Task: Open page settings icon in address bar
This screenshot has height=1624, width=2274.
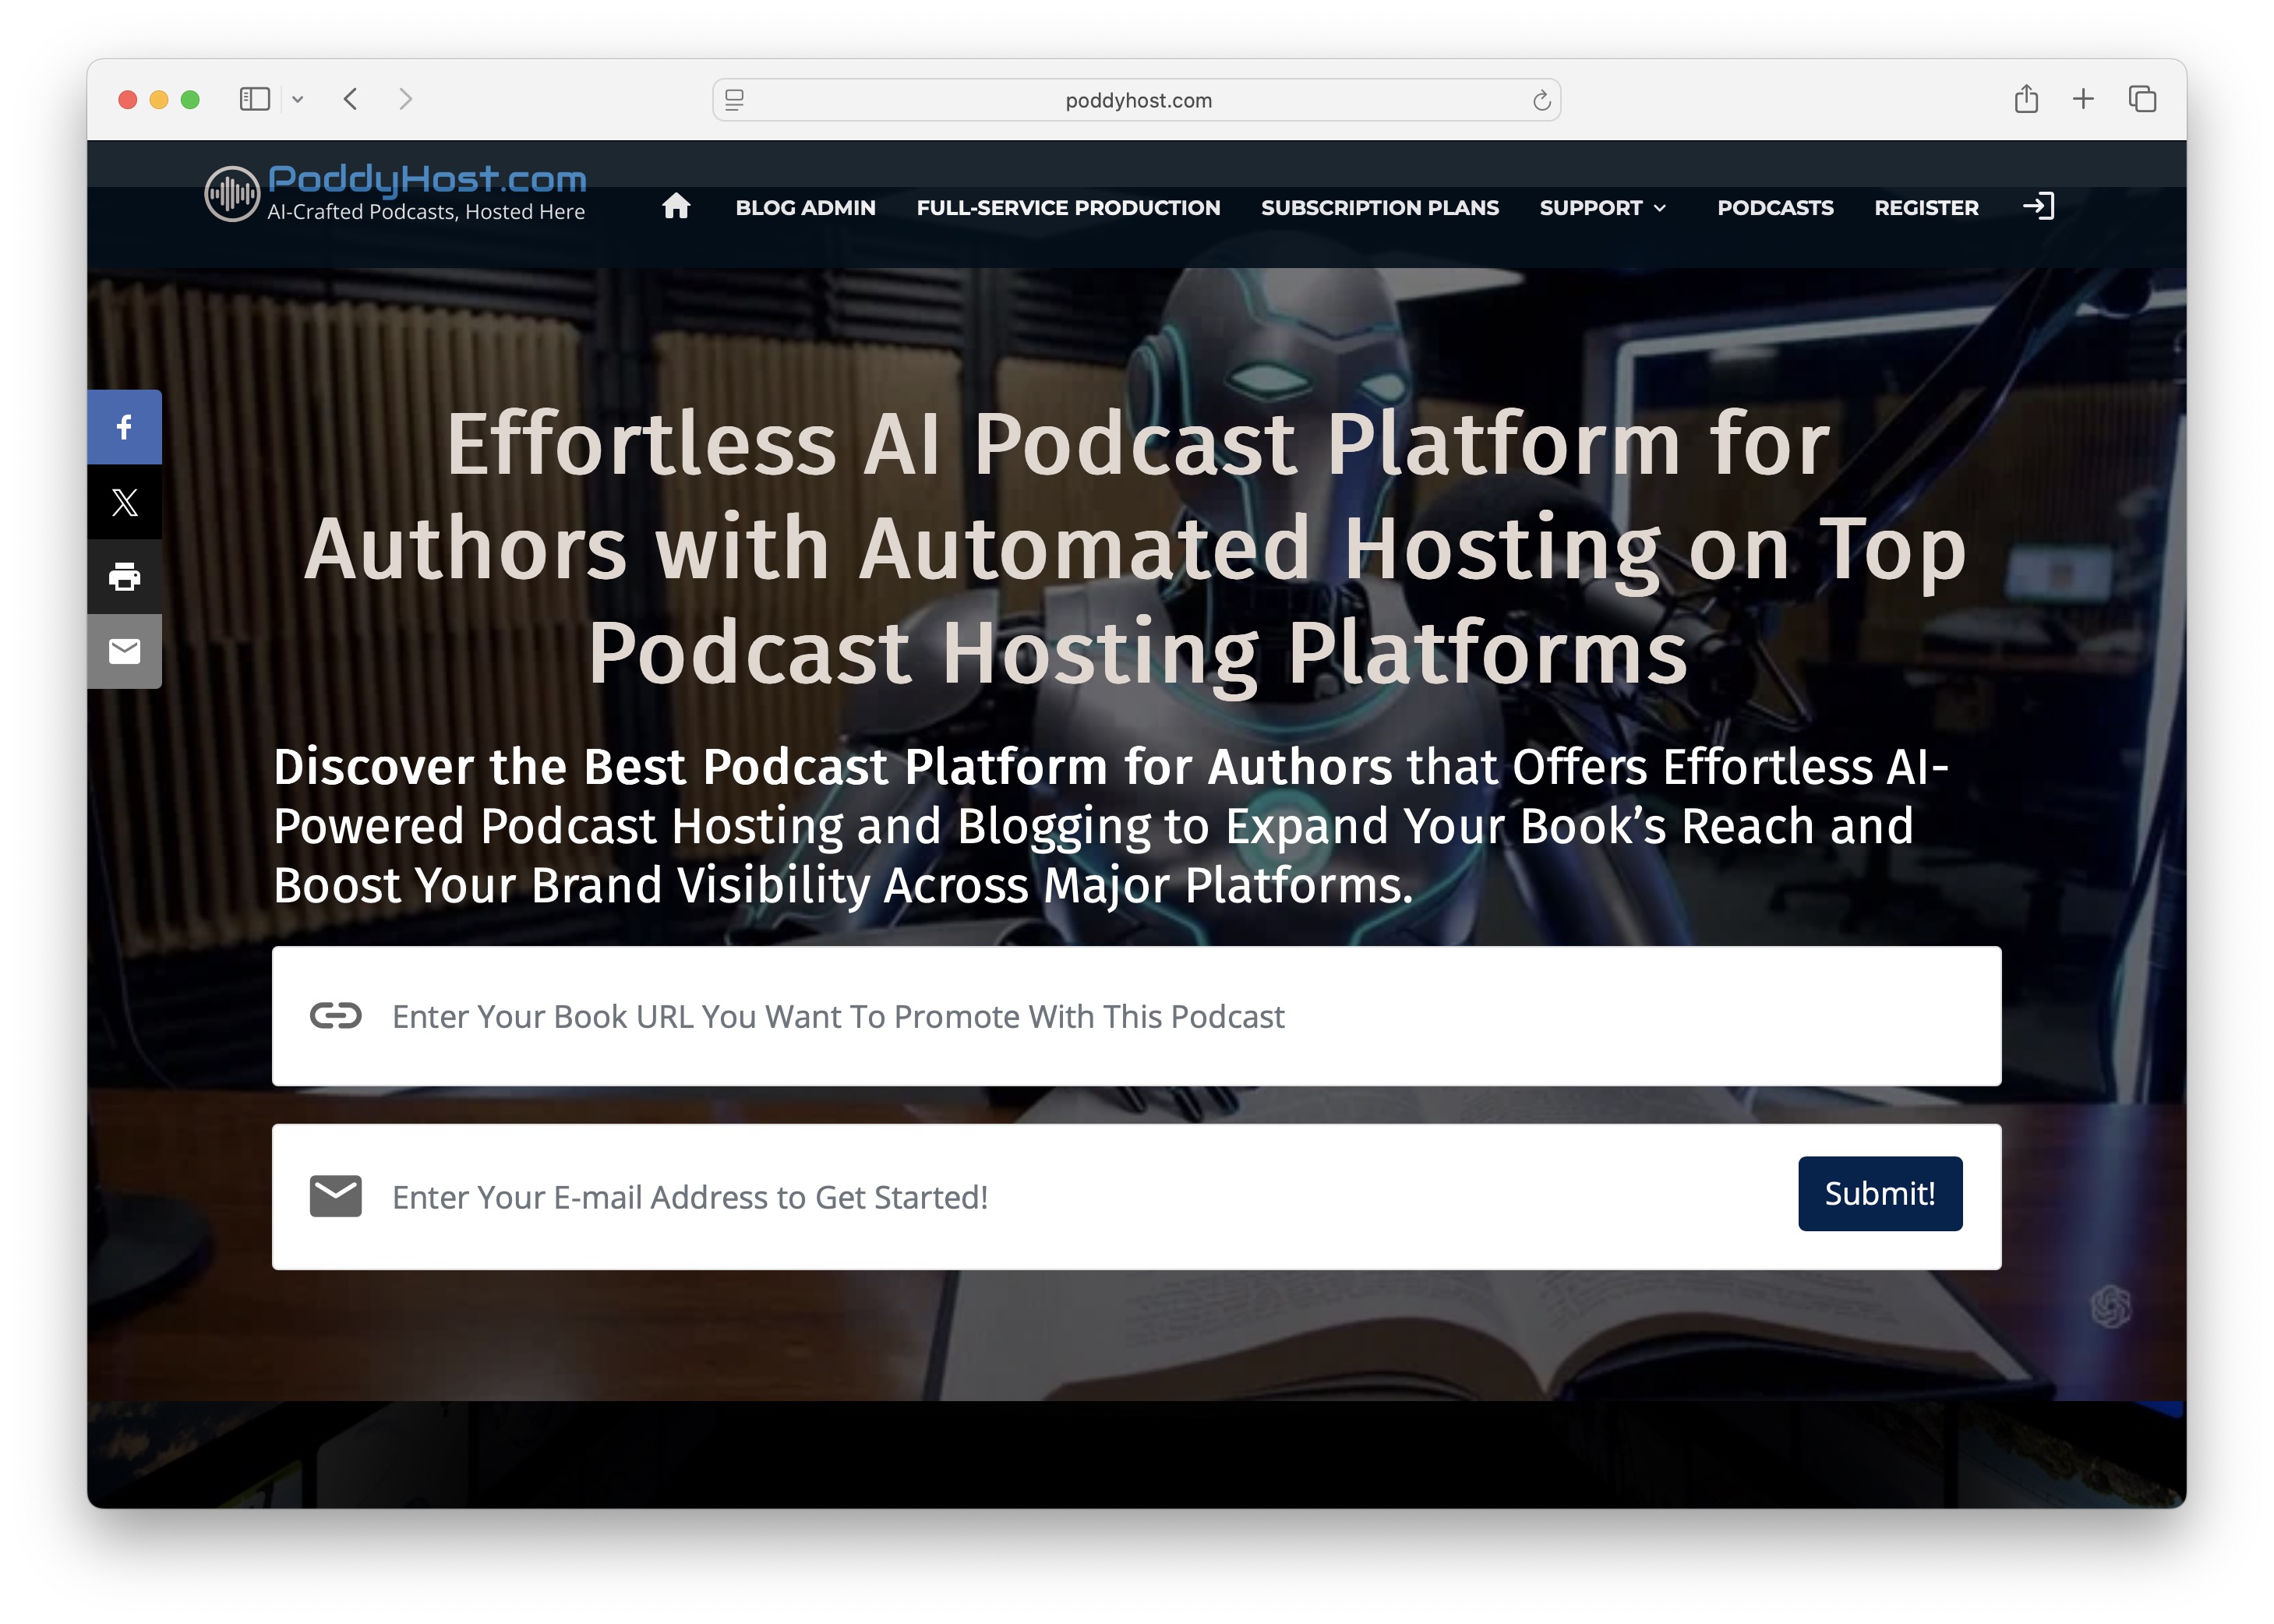Action: click(x=734, y=100)
